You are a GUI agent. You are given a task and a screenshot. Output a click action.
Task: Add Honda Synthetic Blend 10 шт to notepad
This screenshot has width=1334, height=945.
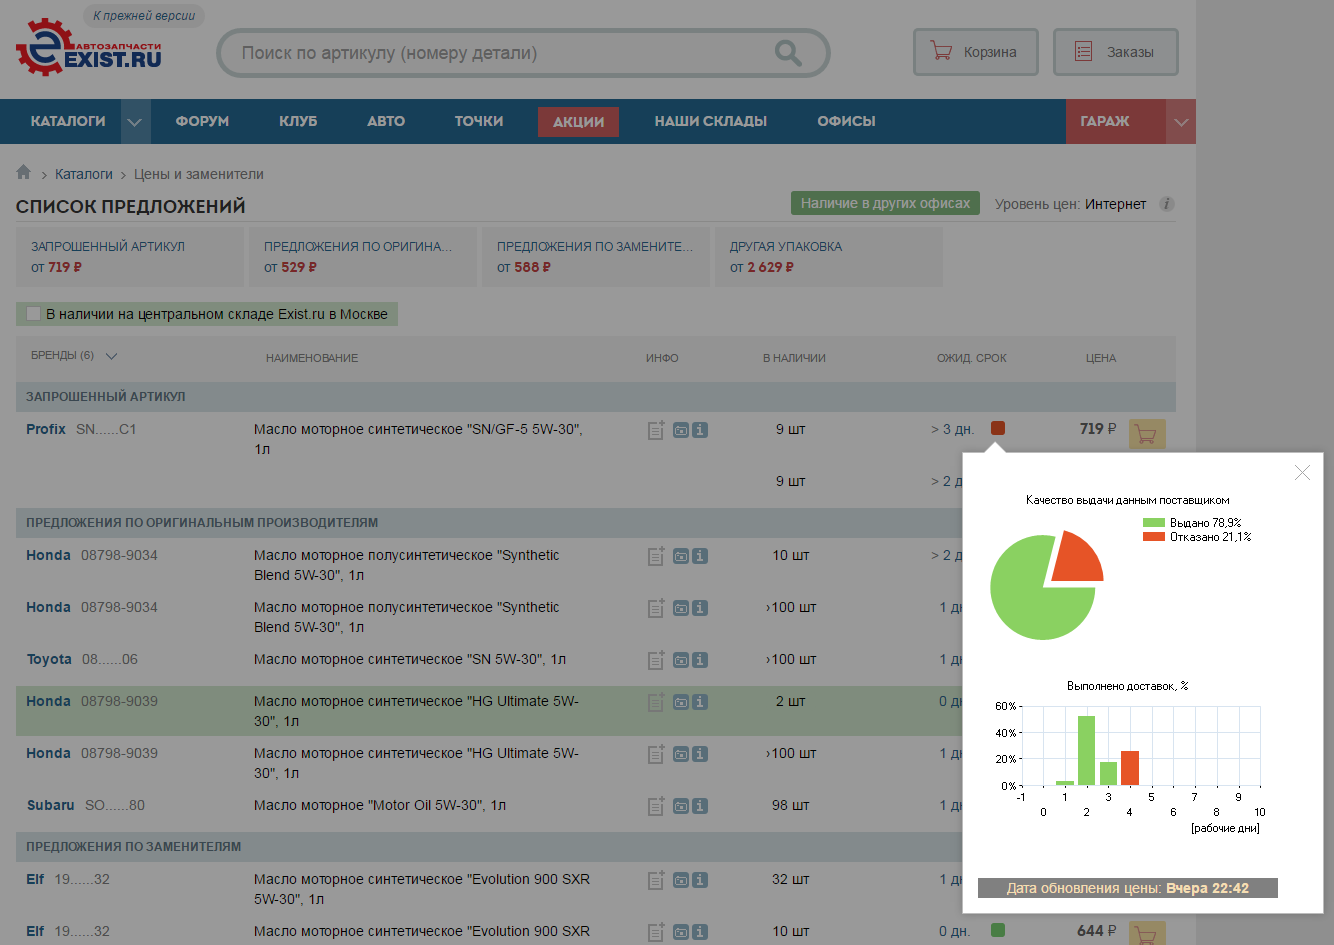point(656,556)
